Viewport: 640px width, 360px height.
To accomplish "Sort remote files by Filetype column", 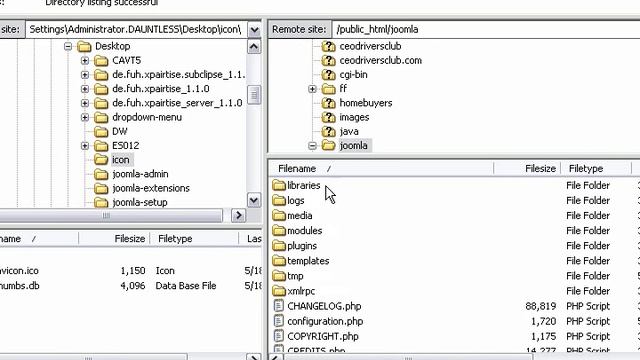I will (596, 169).
